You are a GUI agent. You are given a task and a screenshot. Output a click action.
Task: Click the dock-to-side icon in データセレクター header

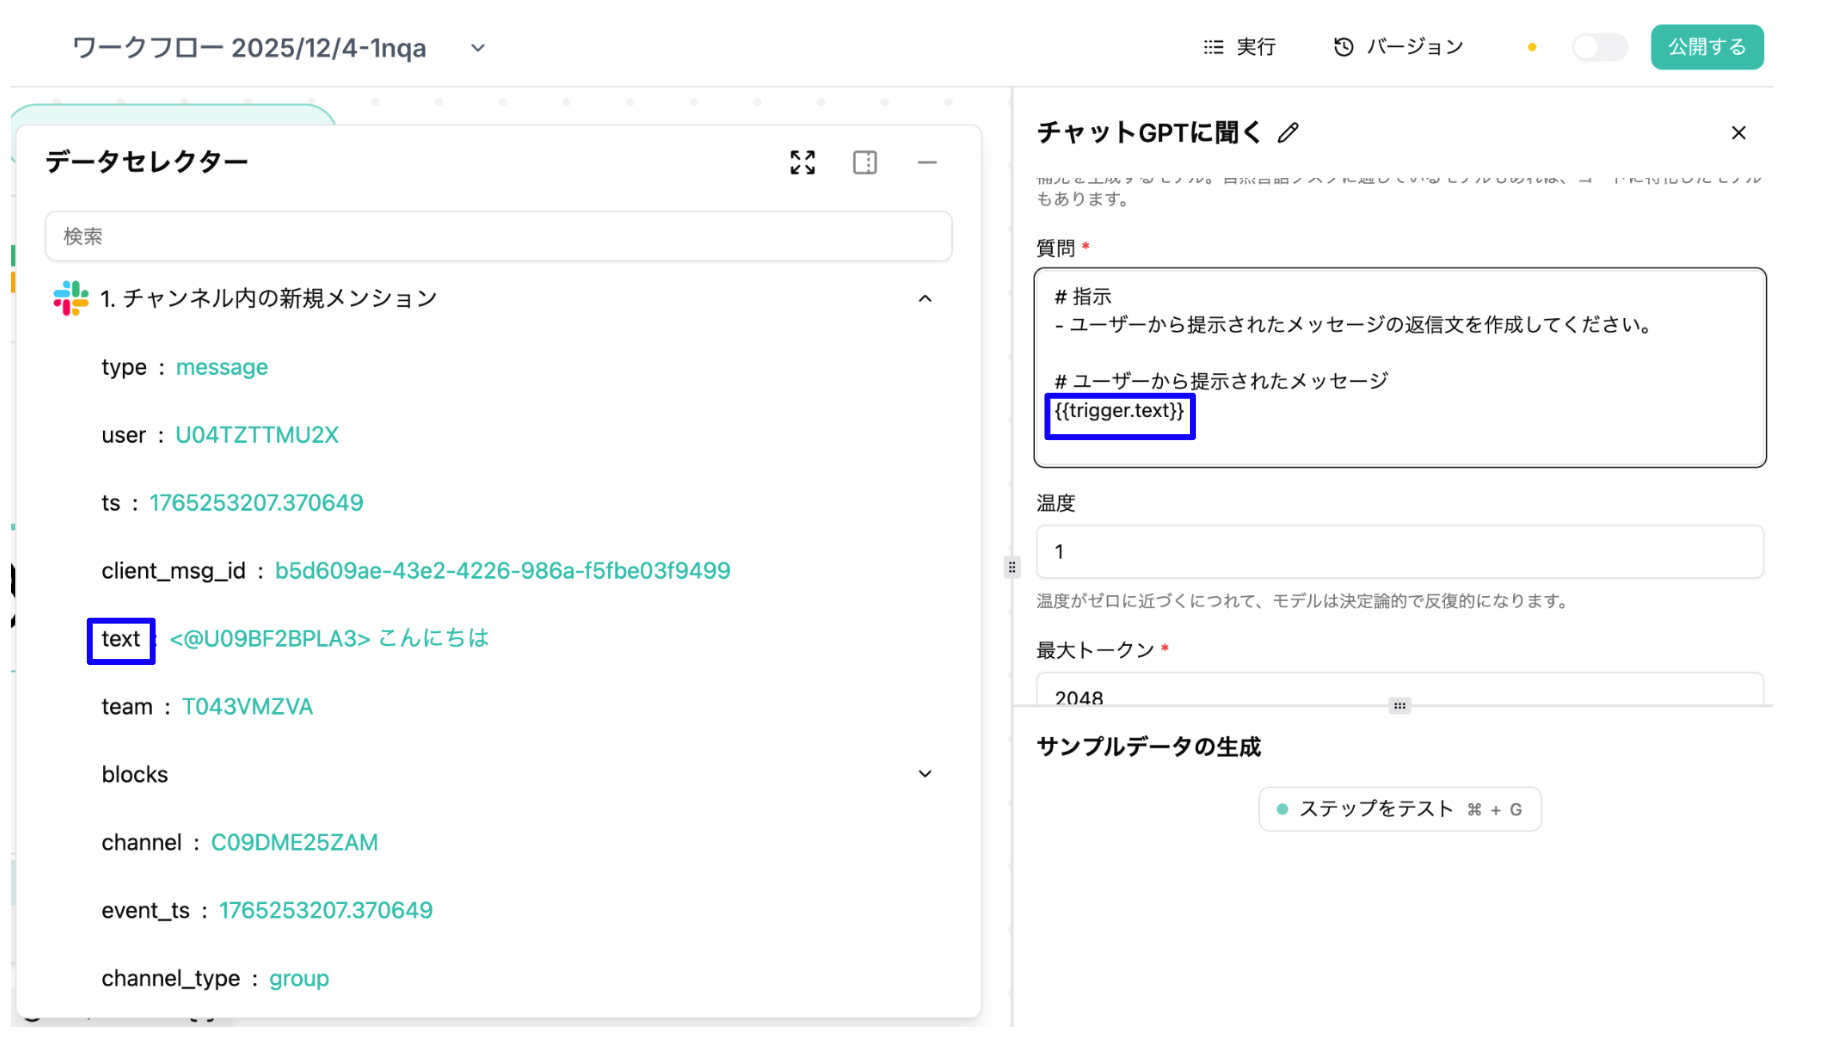[865, 162]
